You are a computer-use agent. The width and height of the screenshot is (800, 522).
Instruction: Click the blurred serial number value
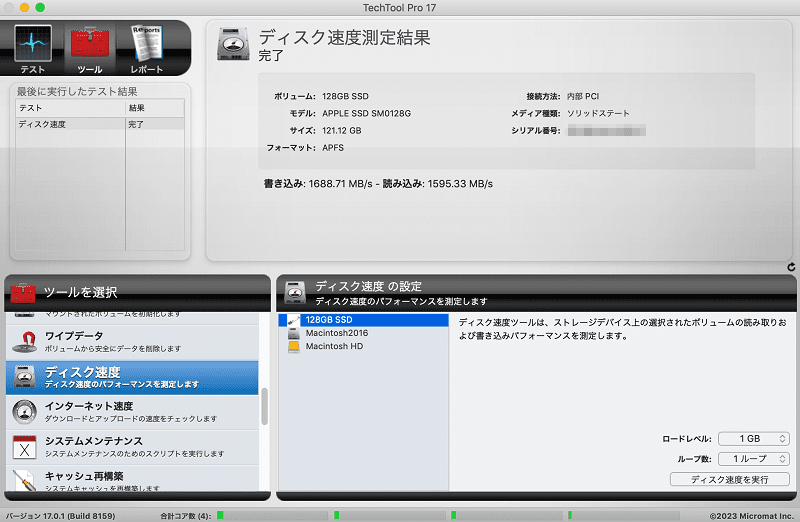pos(607,131)
